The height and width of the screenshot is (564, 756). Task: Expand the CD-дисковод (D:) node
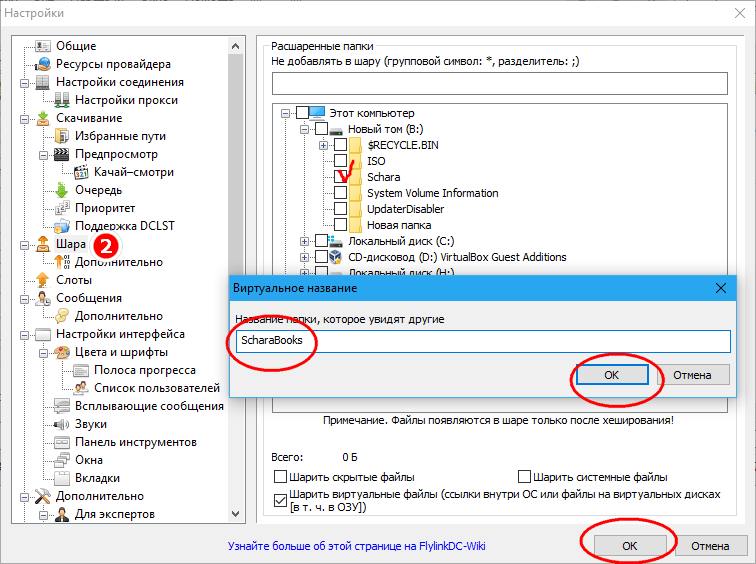(304, 257)
